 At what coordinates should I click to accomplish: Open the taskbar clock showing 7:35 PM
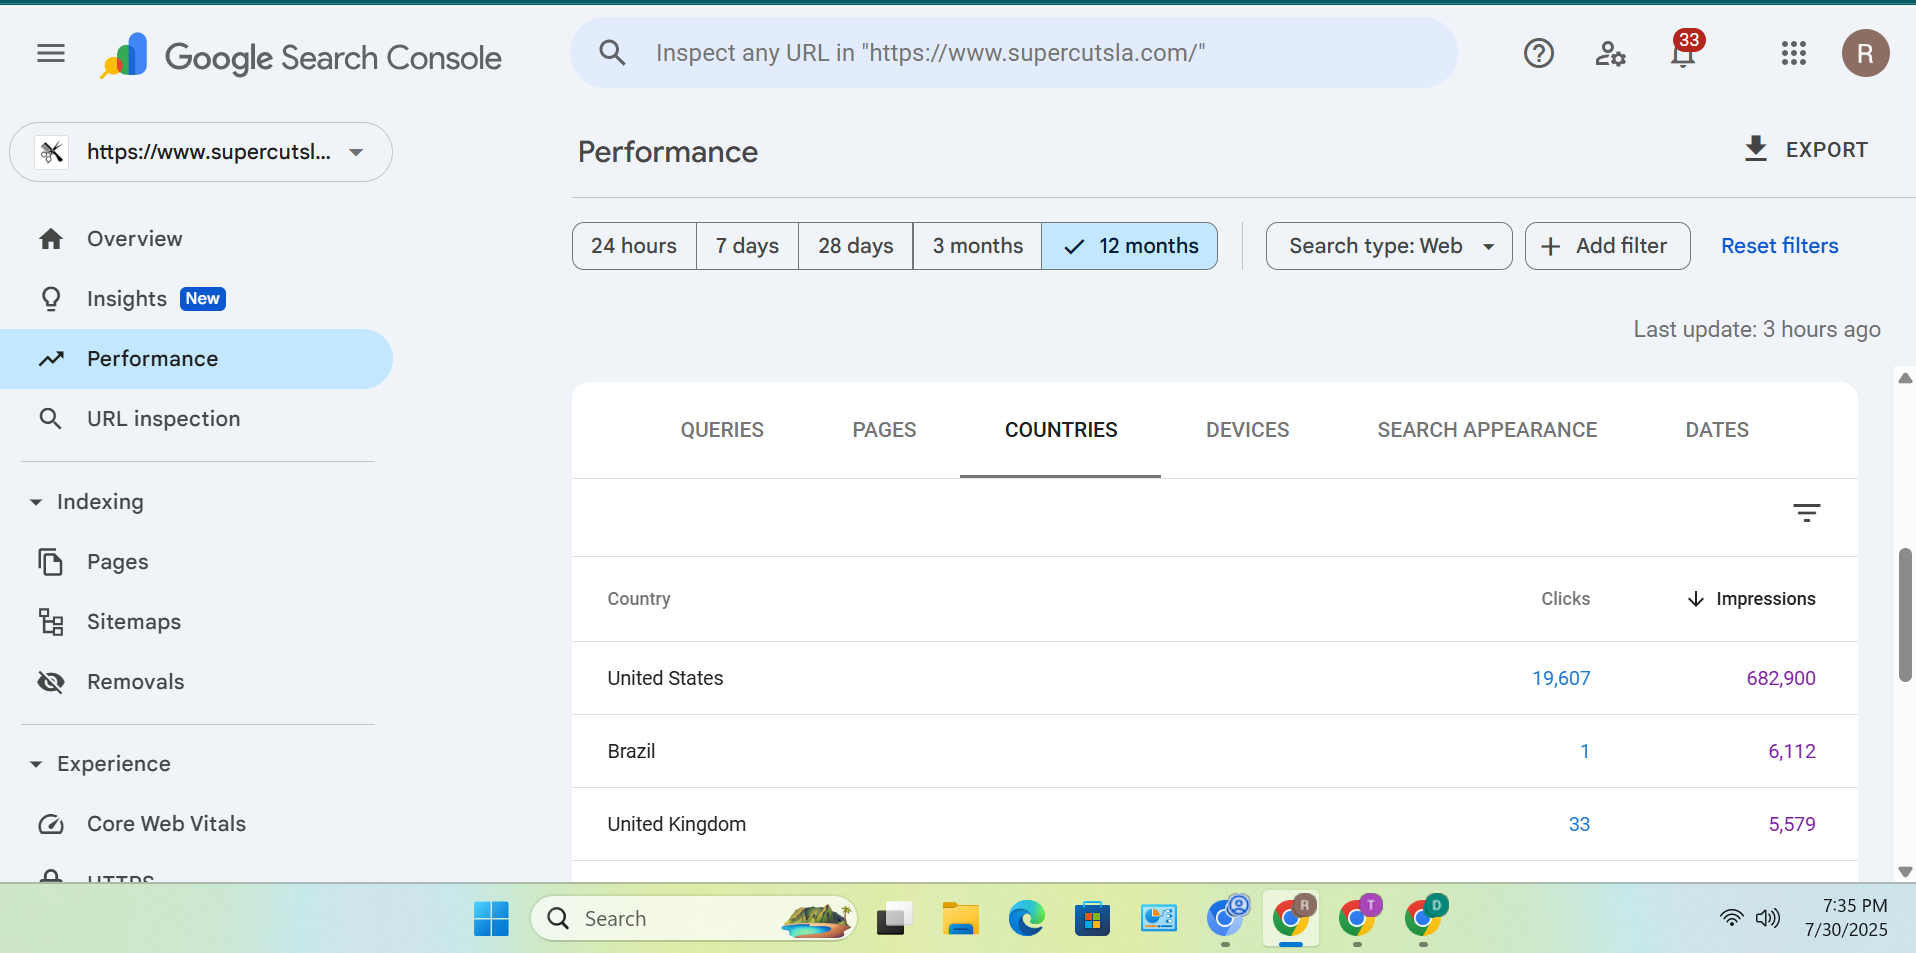[1846, 918]
